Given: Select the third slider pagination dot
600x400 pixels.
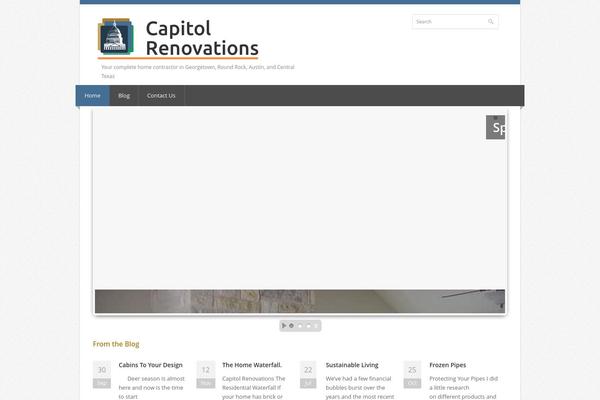Looking at the screenshot, I should 308,326.
